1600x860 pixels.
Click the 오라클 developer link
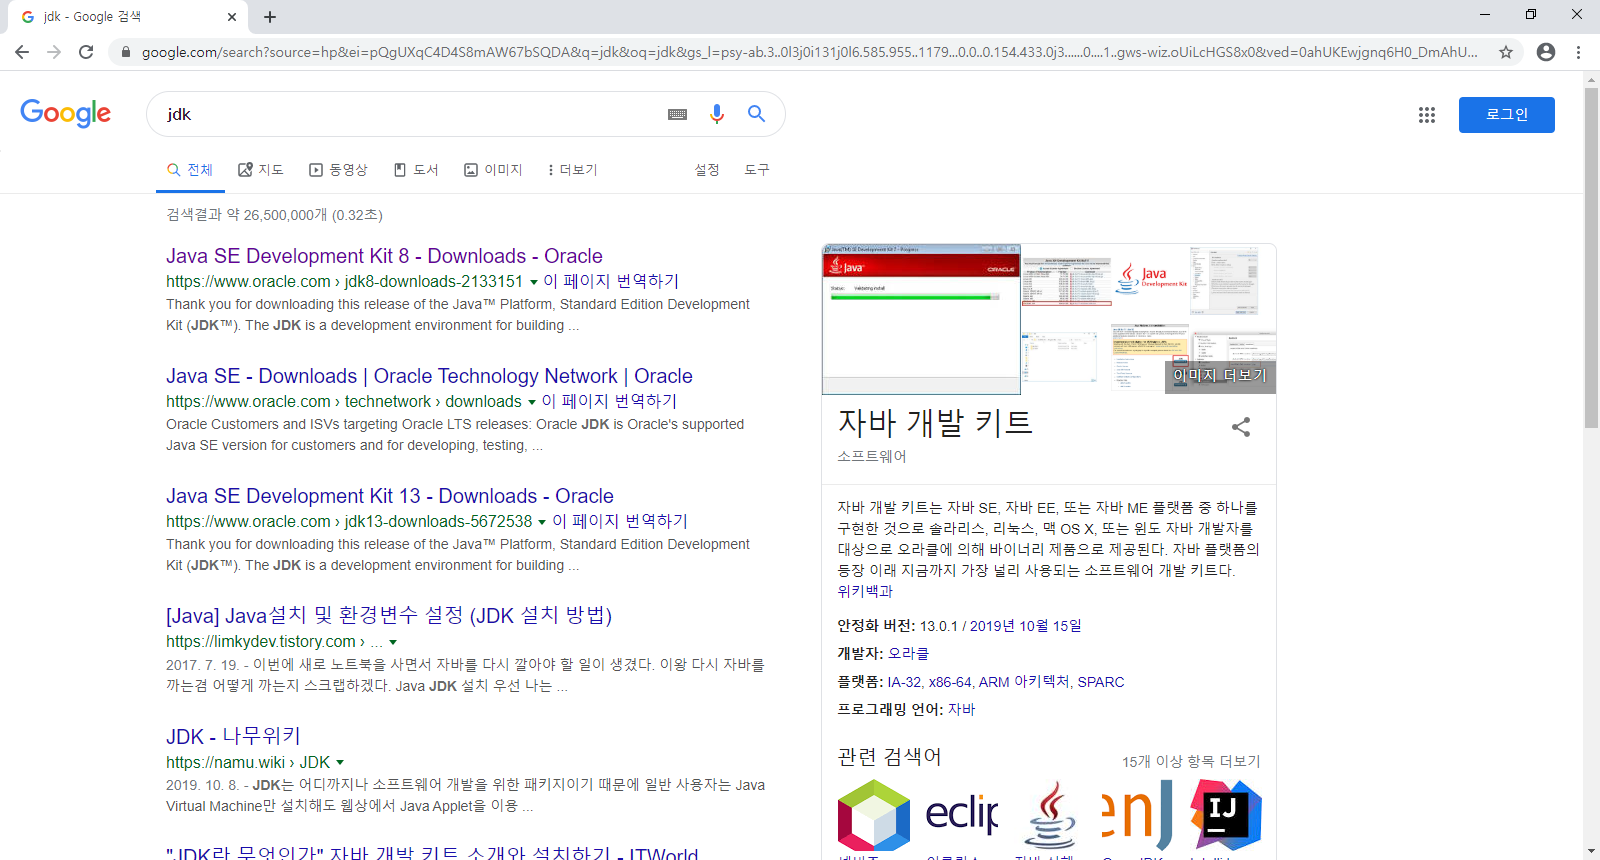[908, 653]
